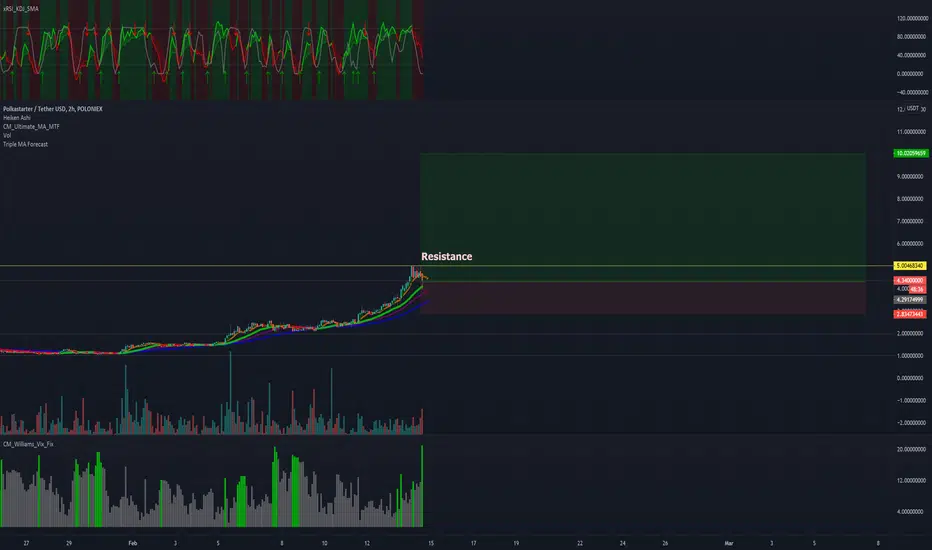Click the 15 date on time axis
This screenshot has width=932, height=550.
click(431, 543)
